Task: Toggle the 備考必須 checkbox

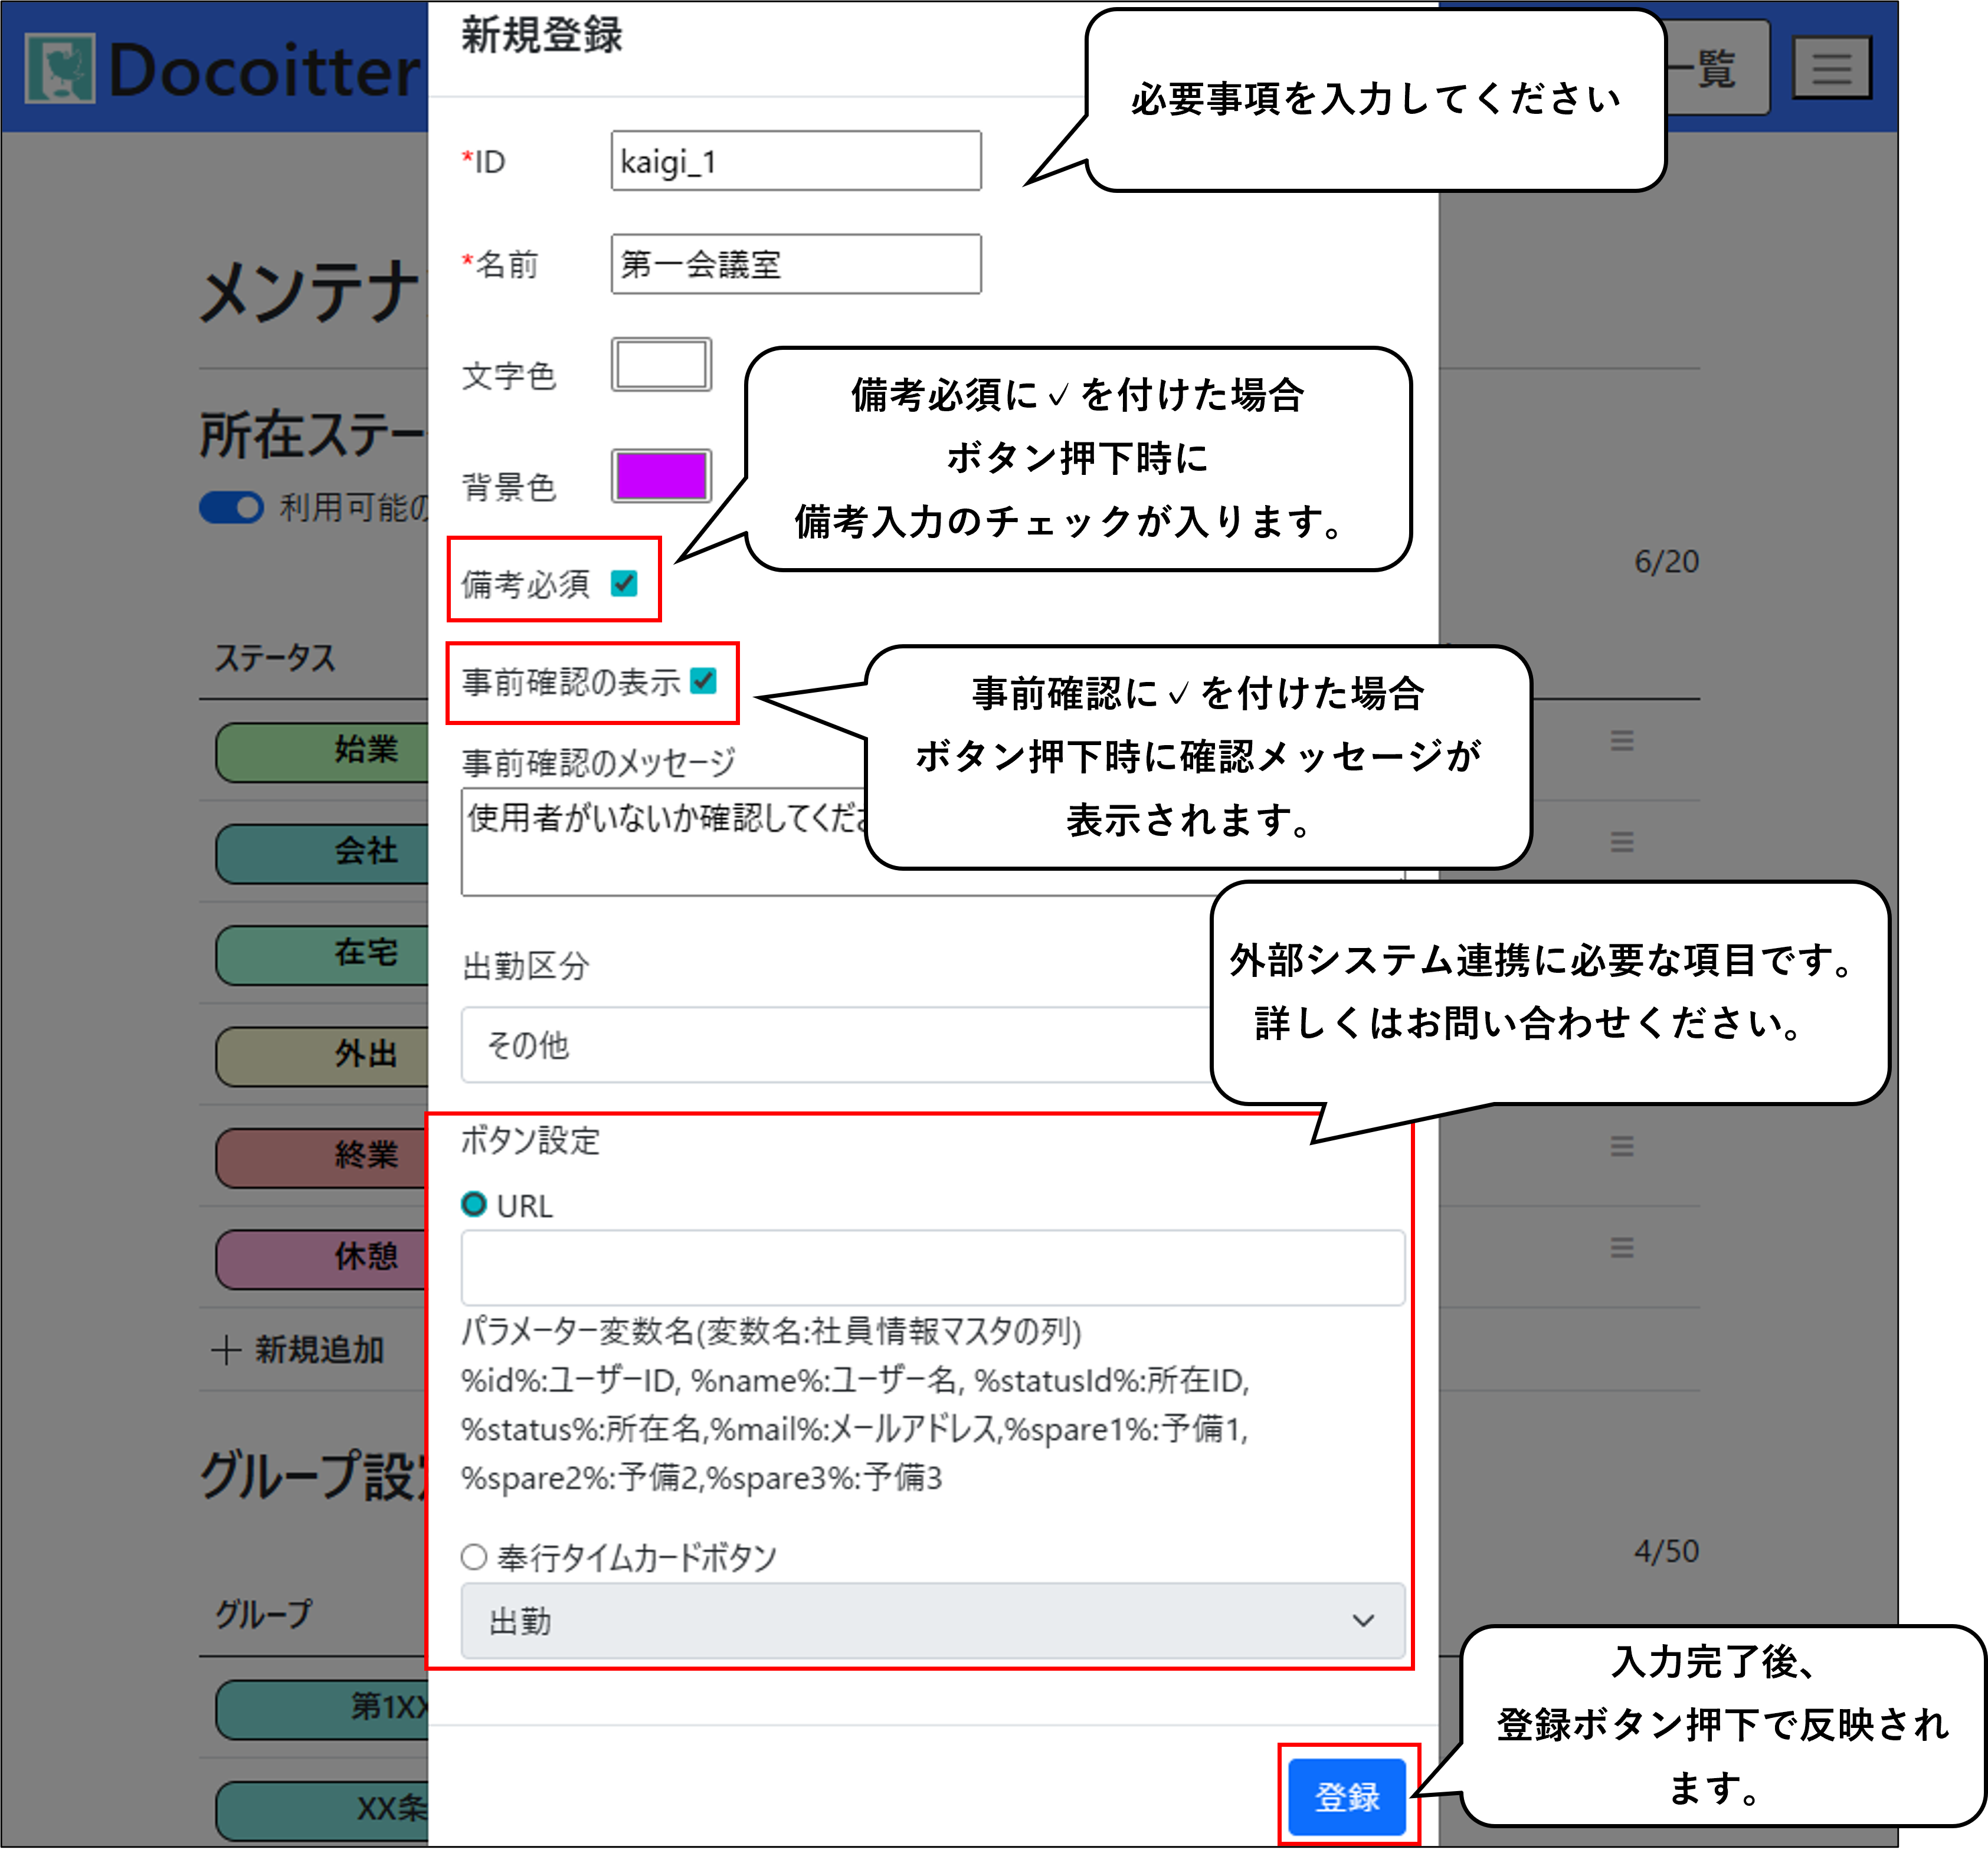Action: click(x=624, y=583)
